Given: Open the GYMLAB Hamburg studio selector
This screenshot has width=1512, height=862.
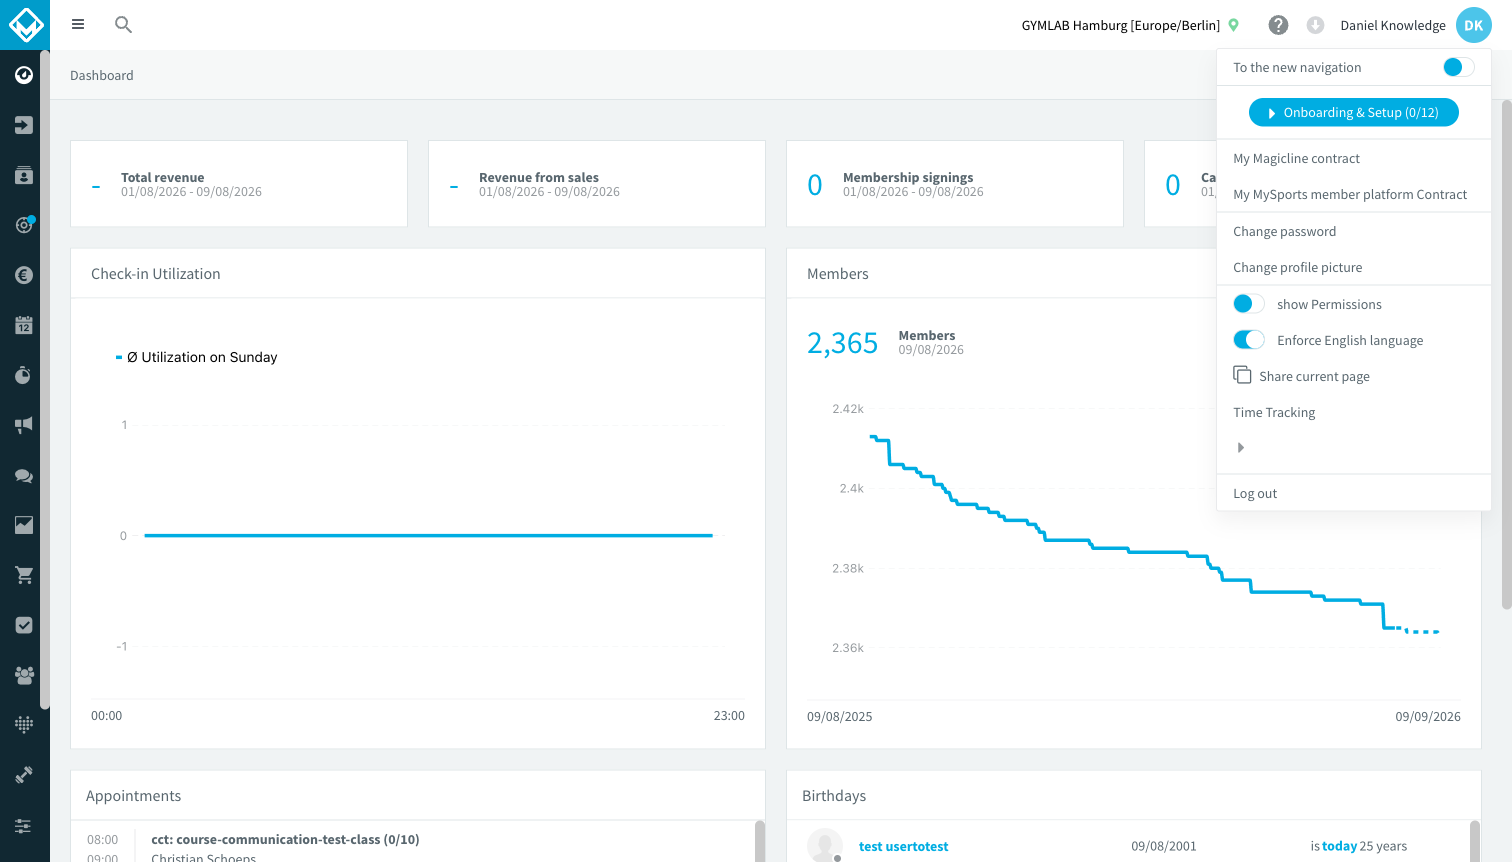Looking at the screenshot, I should coord(1130,25).
